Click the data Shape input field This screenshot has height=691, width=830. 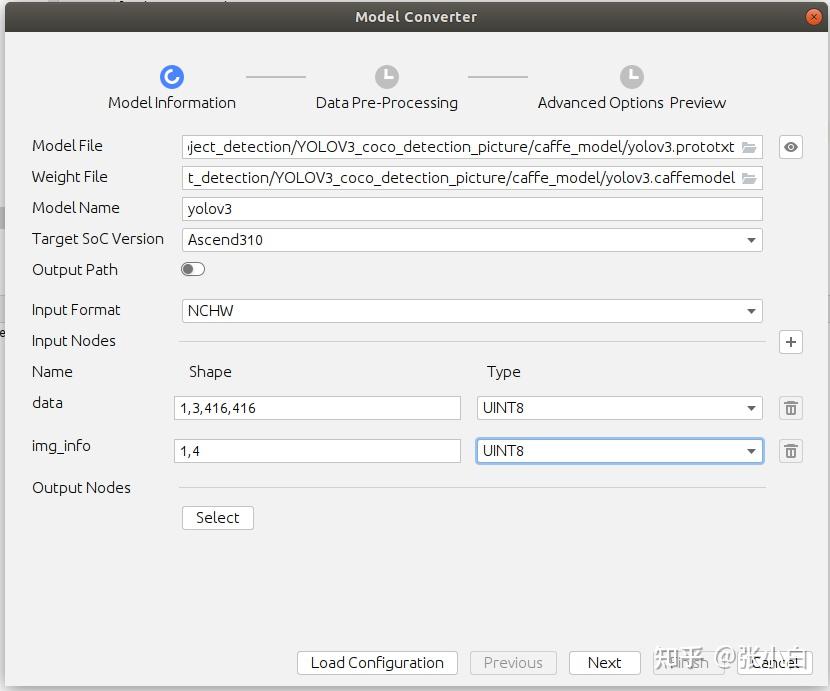tap(317, 408)
